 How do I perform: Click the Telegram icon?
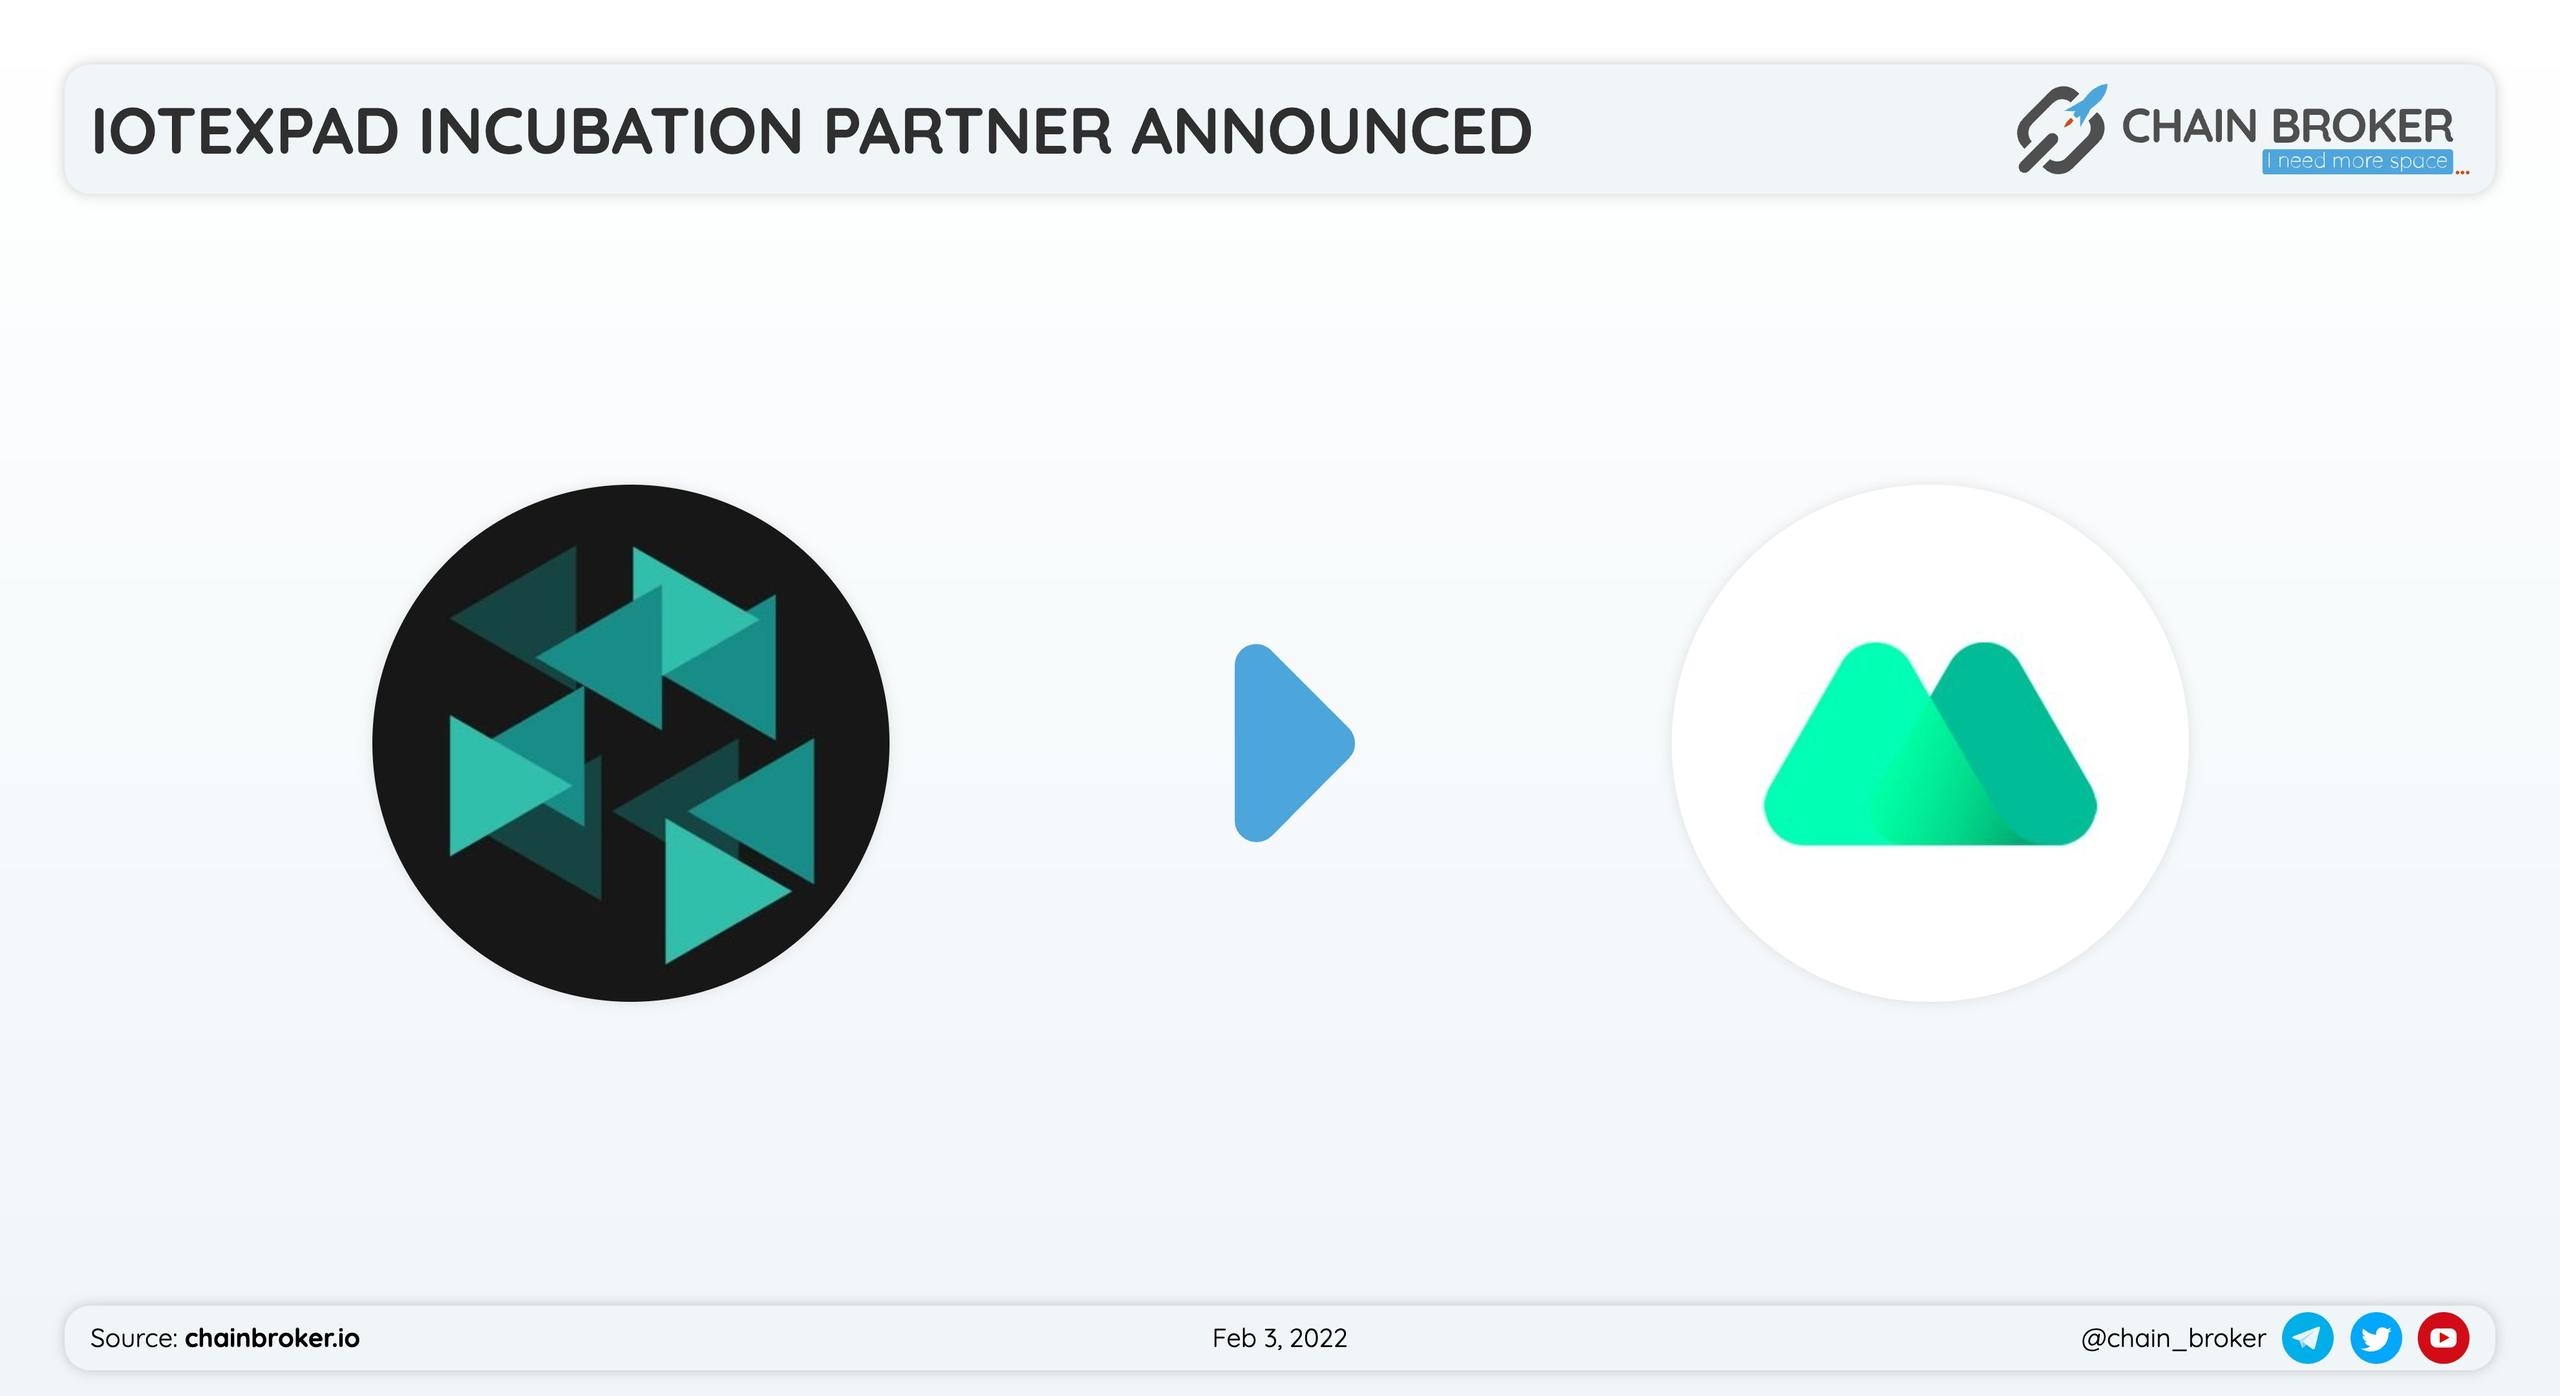2307,1338
